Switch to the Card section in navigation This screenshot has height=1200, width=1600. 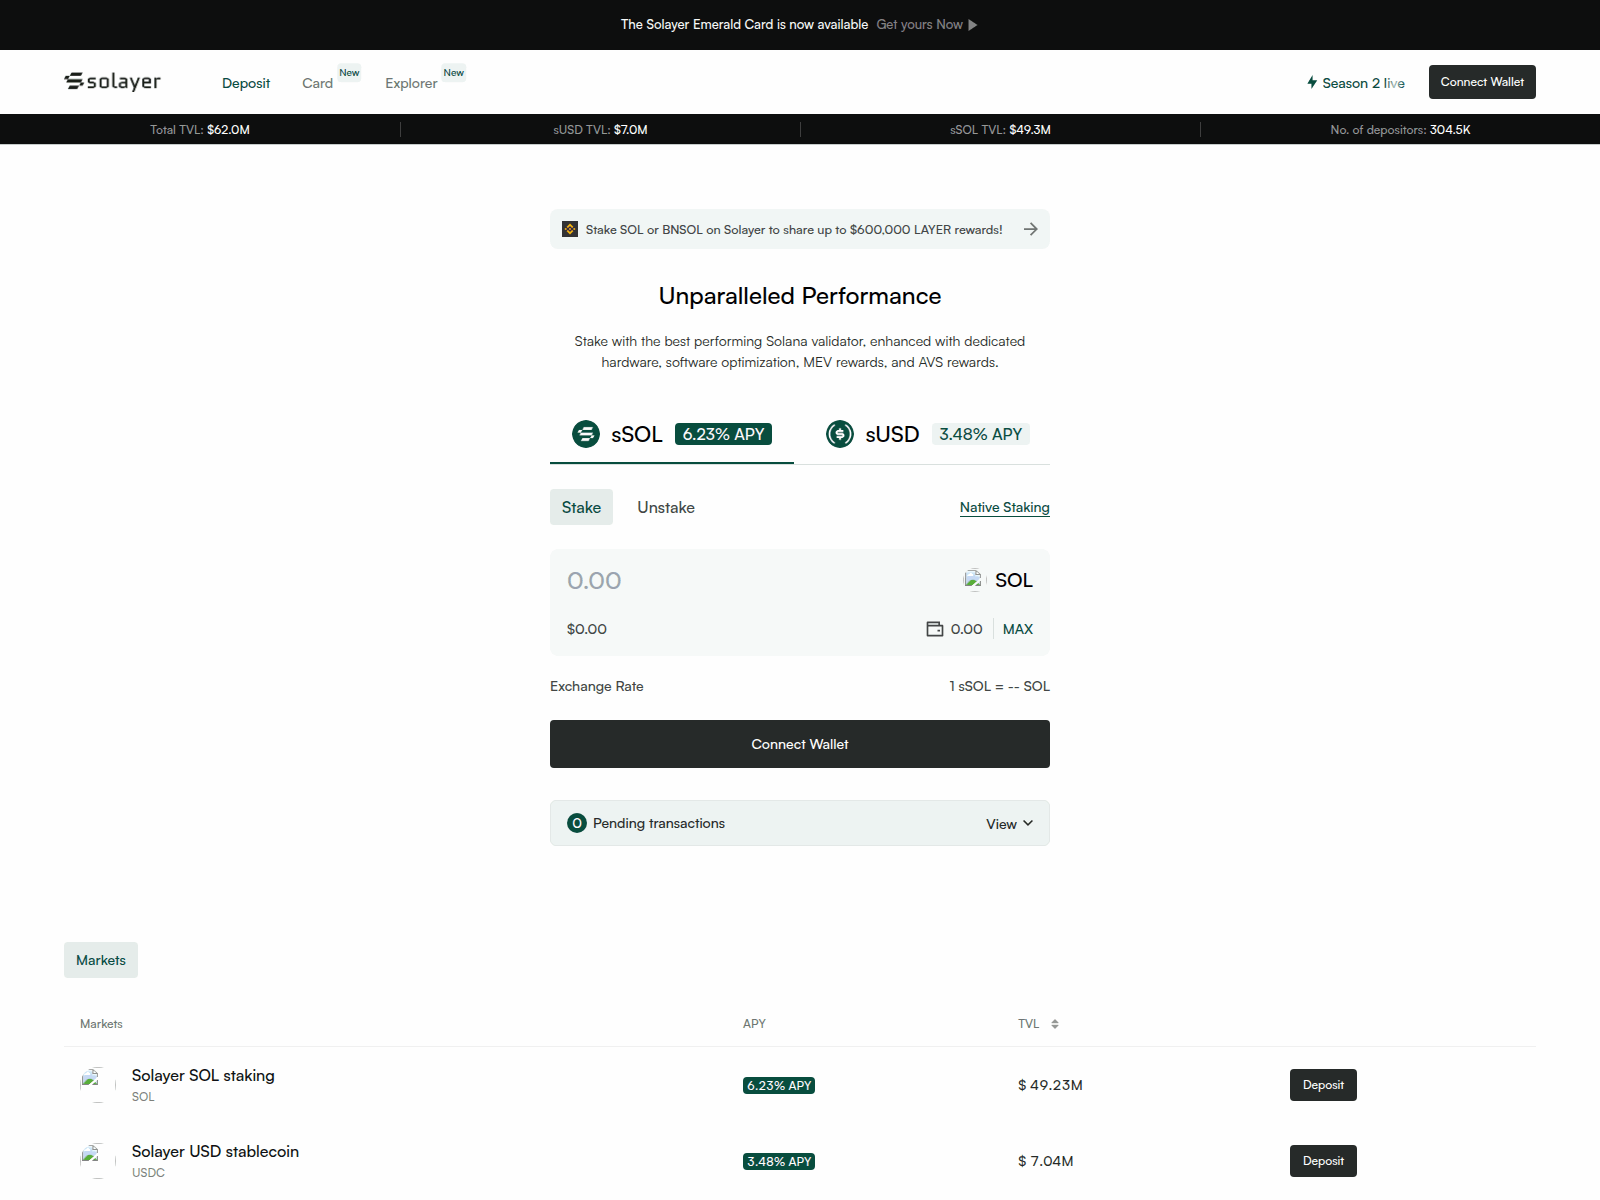317,83
